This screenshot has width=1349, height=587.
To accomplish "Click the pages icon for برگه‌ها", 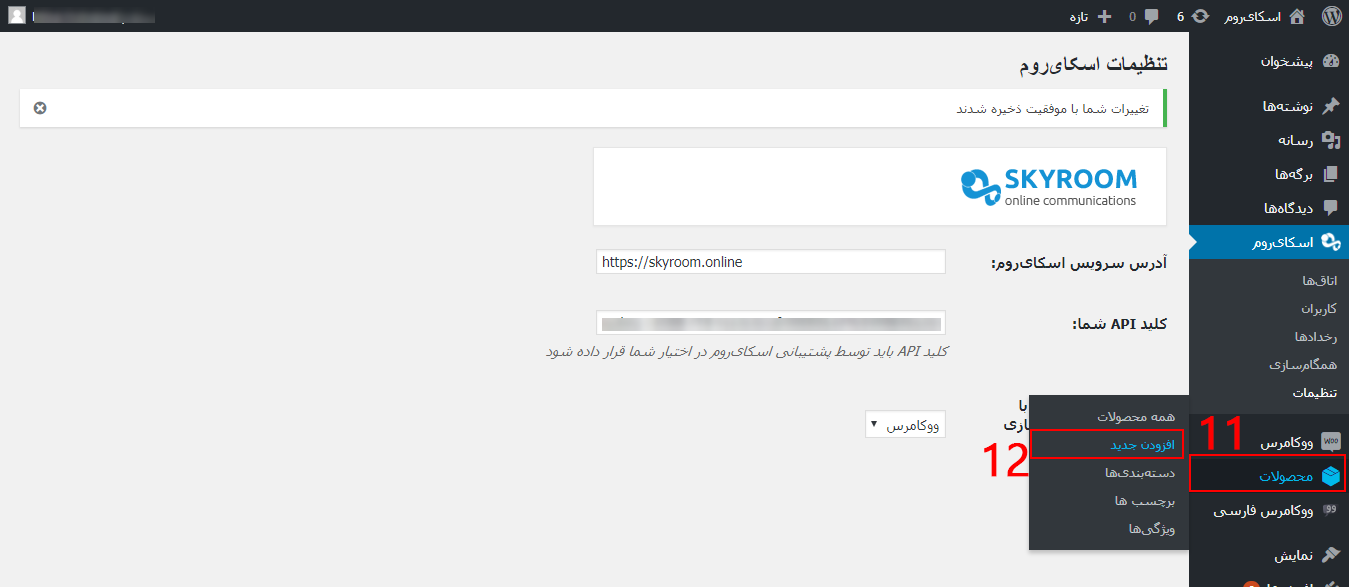I will point(1330,174).
